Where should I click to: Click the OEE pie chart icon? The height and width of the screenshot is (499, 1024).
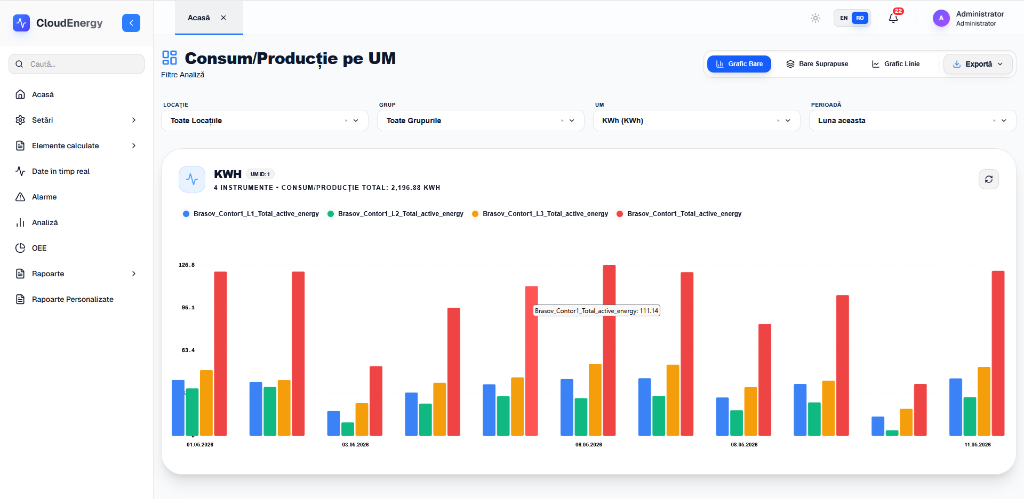pyautogui.click(x=20, y=248)
